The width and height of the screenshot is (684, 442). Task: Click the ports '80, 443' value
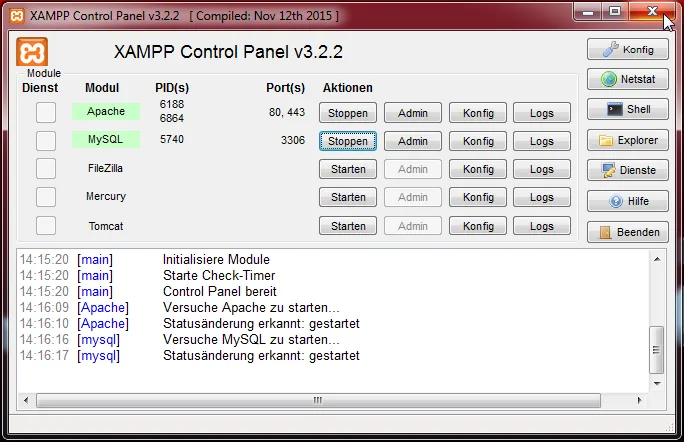[x=287, y=113]
